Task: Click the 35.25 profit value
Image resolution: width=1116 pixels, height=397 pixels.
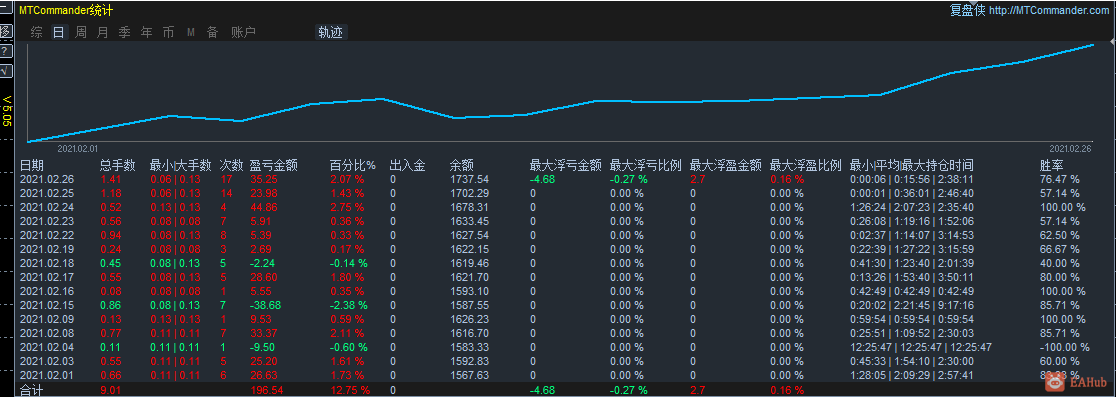Action: (263, 179)
